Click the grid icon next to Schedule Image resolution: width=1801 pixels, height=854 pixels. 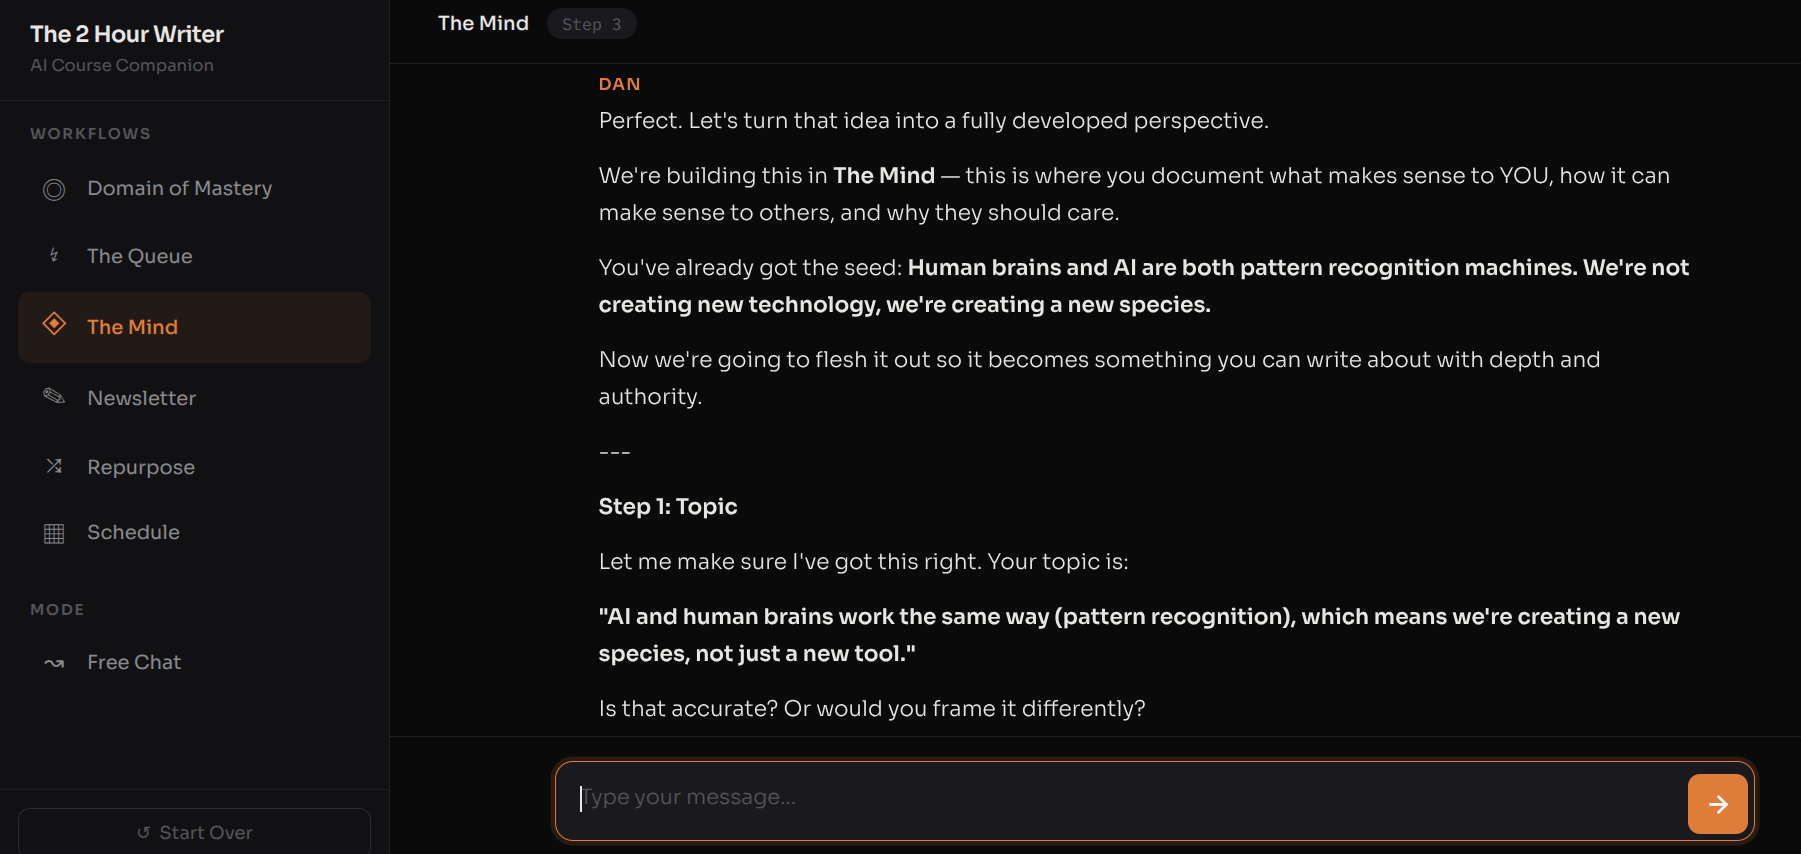[x=53, y=532]
